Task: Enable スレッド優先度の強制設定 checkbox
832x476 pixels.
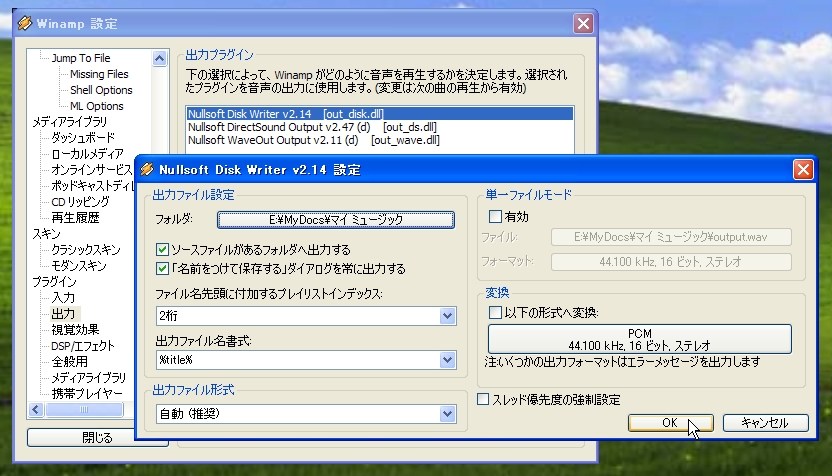Action: 483,399
